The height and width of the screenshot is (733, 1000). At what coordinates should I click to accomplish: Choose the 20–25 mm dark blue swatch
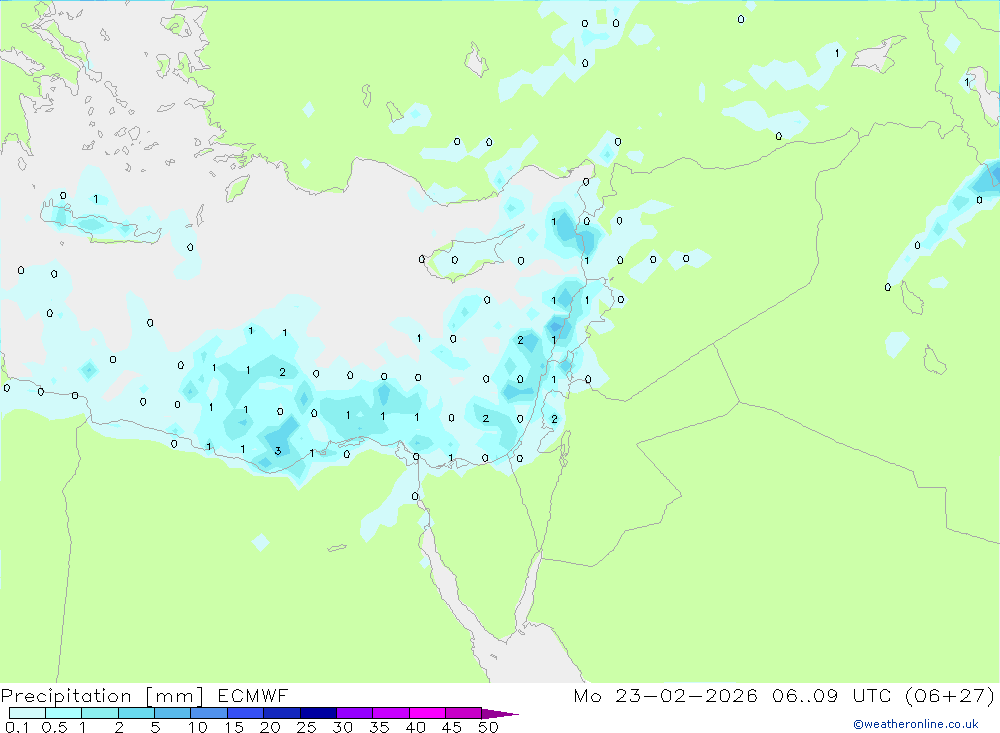[x=282, y=713]
